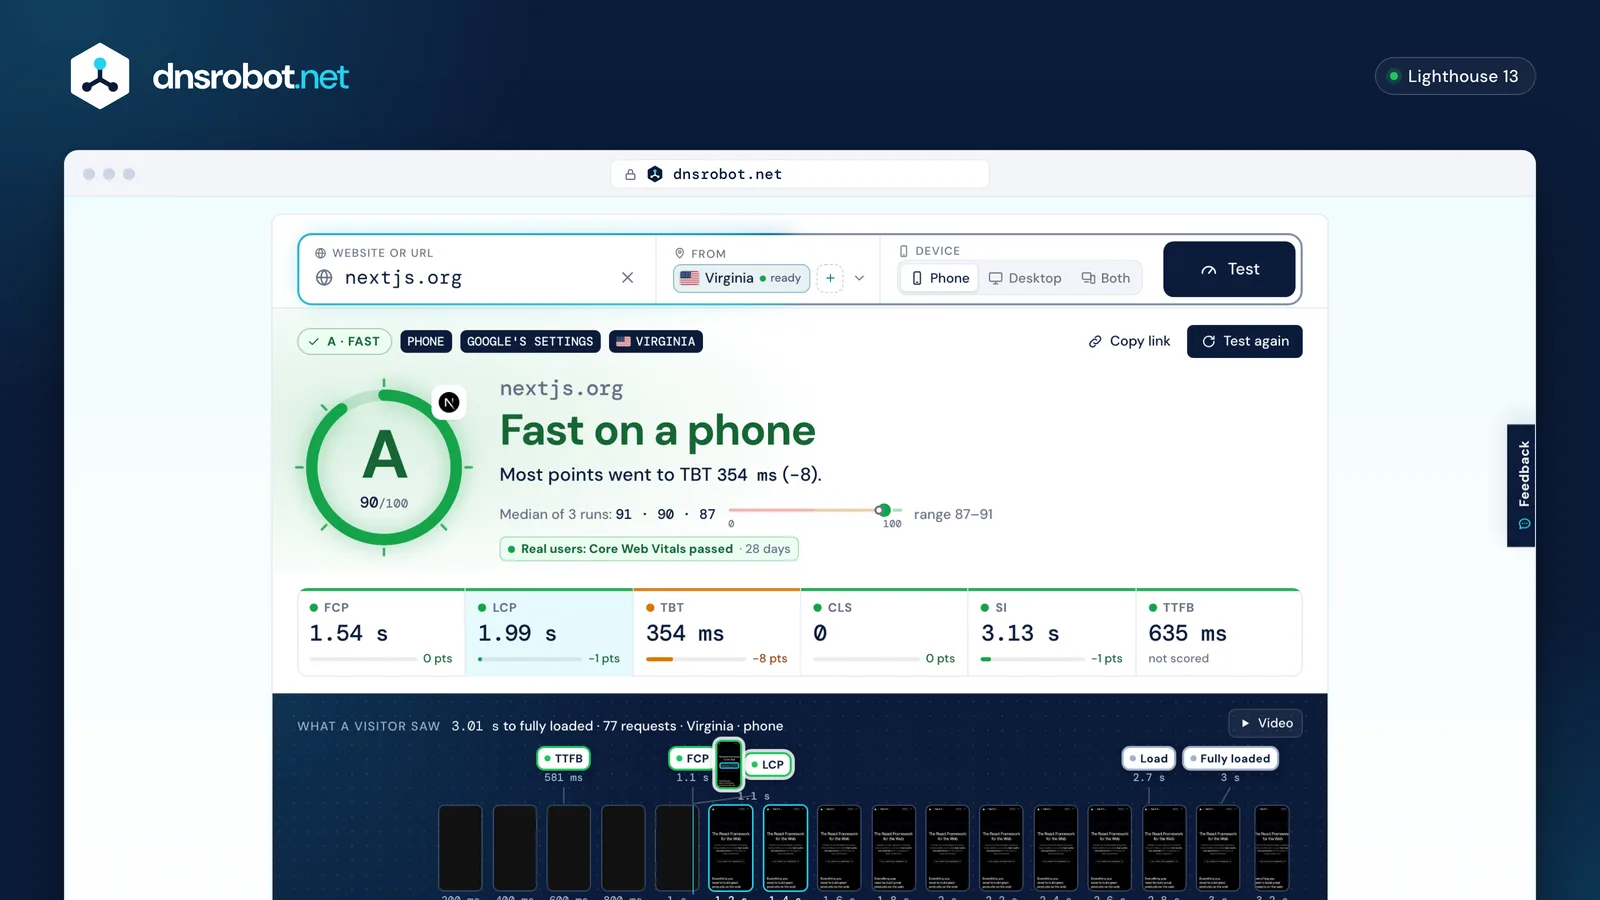Click the VIRGINIA flag tag
The width and height of the screenshot is (1600, 900).
pyautogui.click(x=656, y=341)
